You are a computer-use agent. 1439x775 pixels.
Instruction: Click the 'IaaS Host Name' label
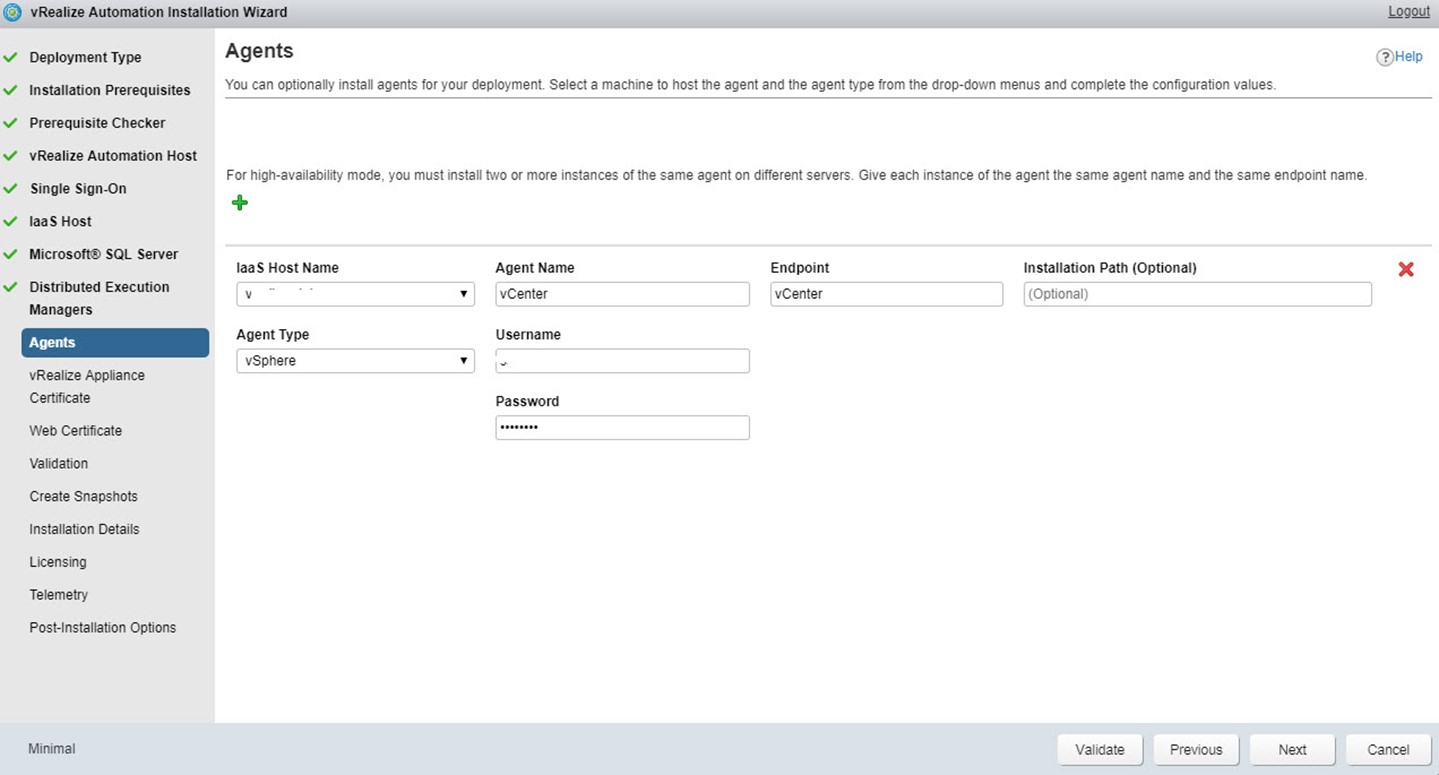(x=288, y=268)
